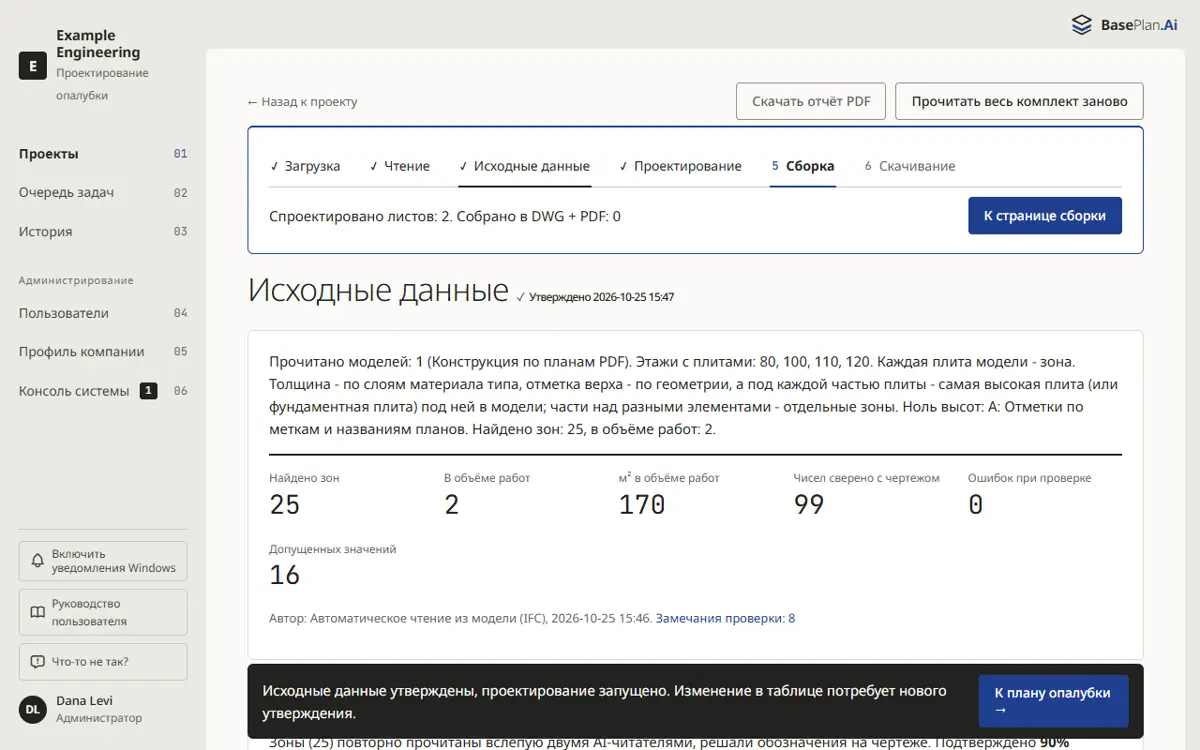
Task: Click Прочитать весь комплект заново button
Action: pos(1019,101)
